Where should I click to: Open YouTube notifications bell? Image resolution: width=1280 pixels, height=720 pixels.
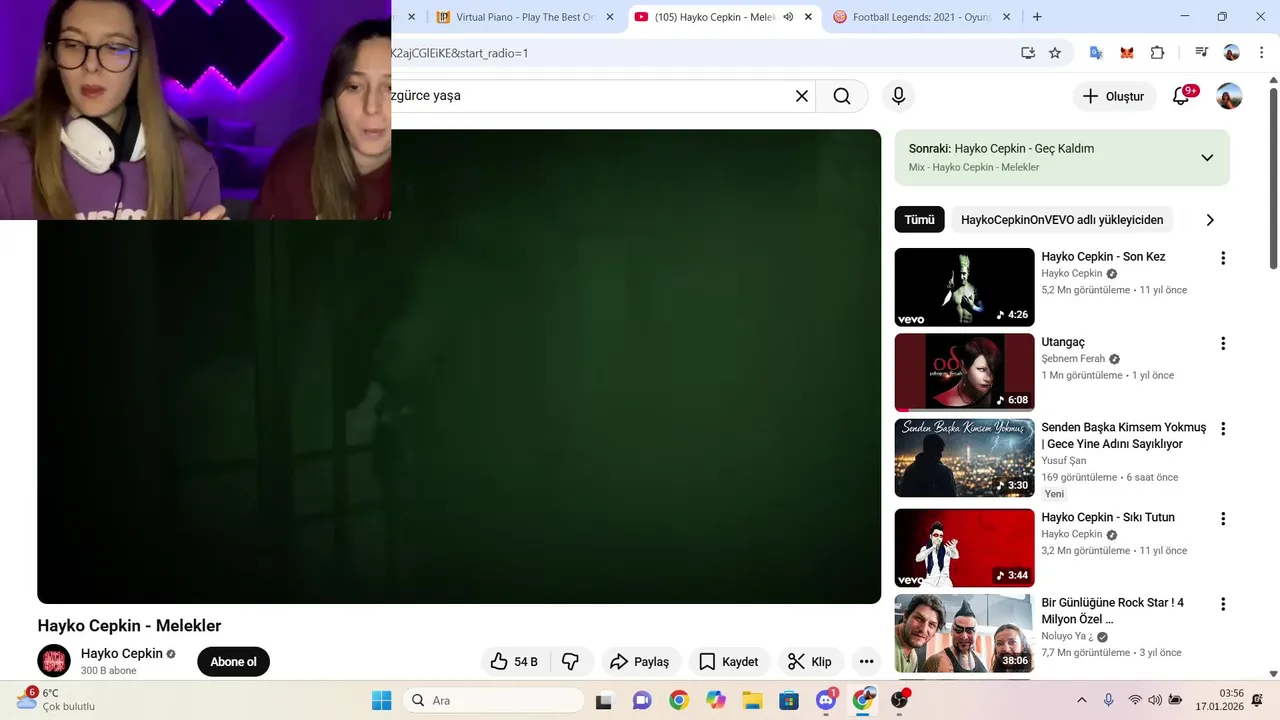(x=1181, y=96)
